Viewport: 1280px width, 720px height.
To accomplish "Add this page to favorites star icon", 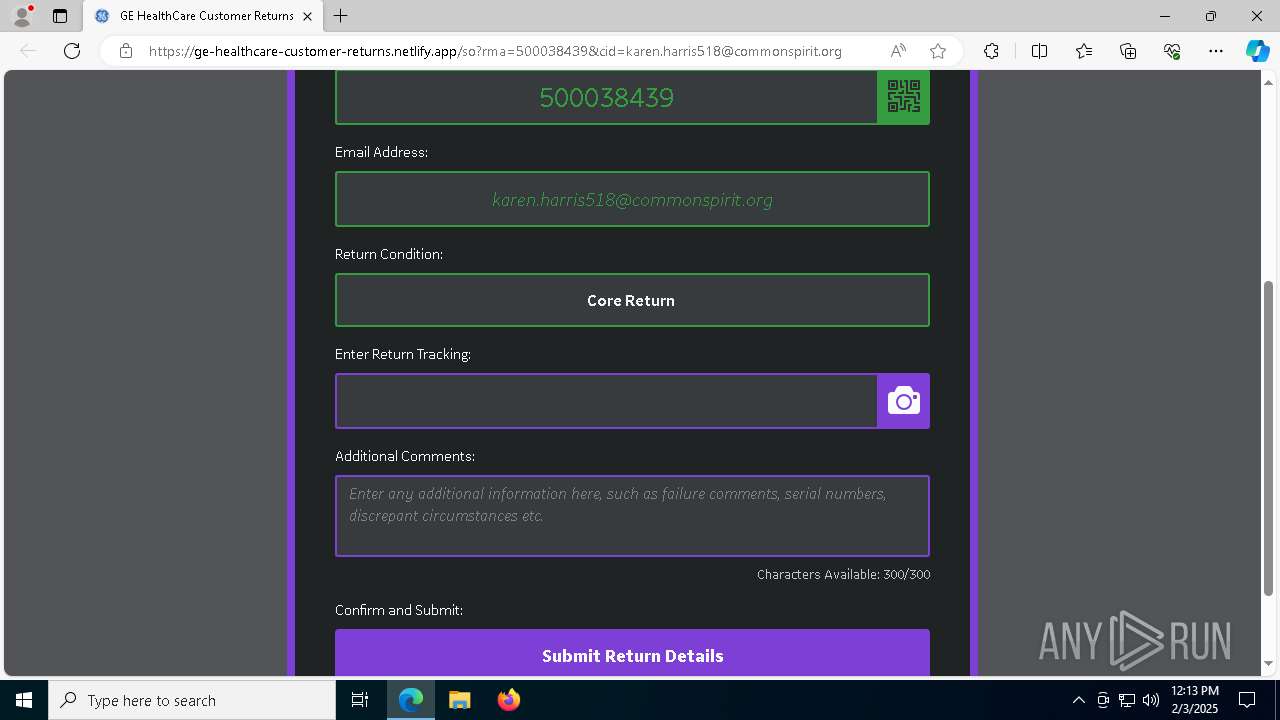I will [x=938, y=51].
